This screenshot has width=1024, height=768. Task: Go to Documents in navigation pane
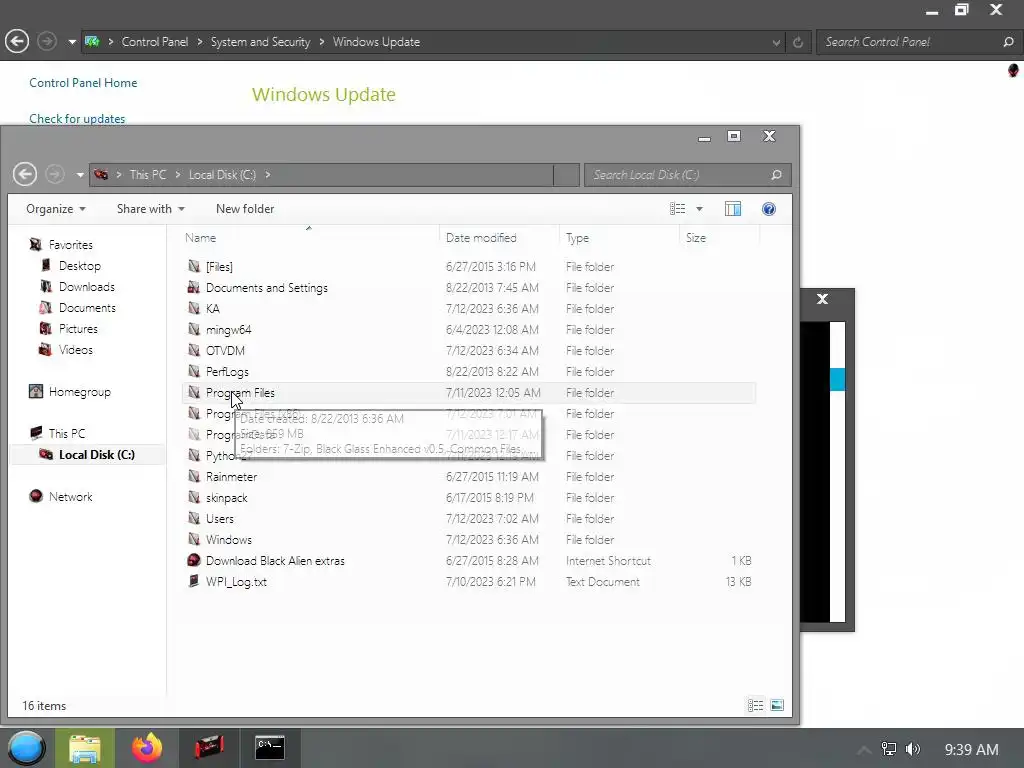[87, 308]
